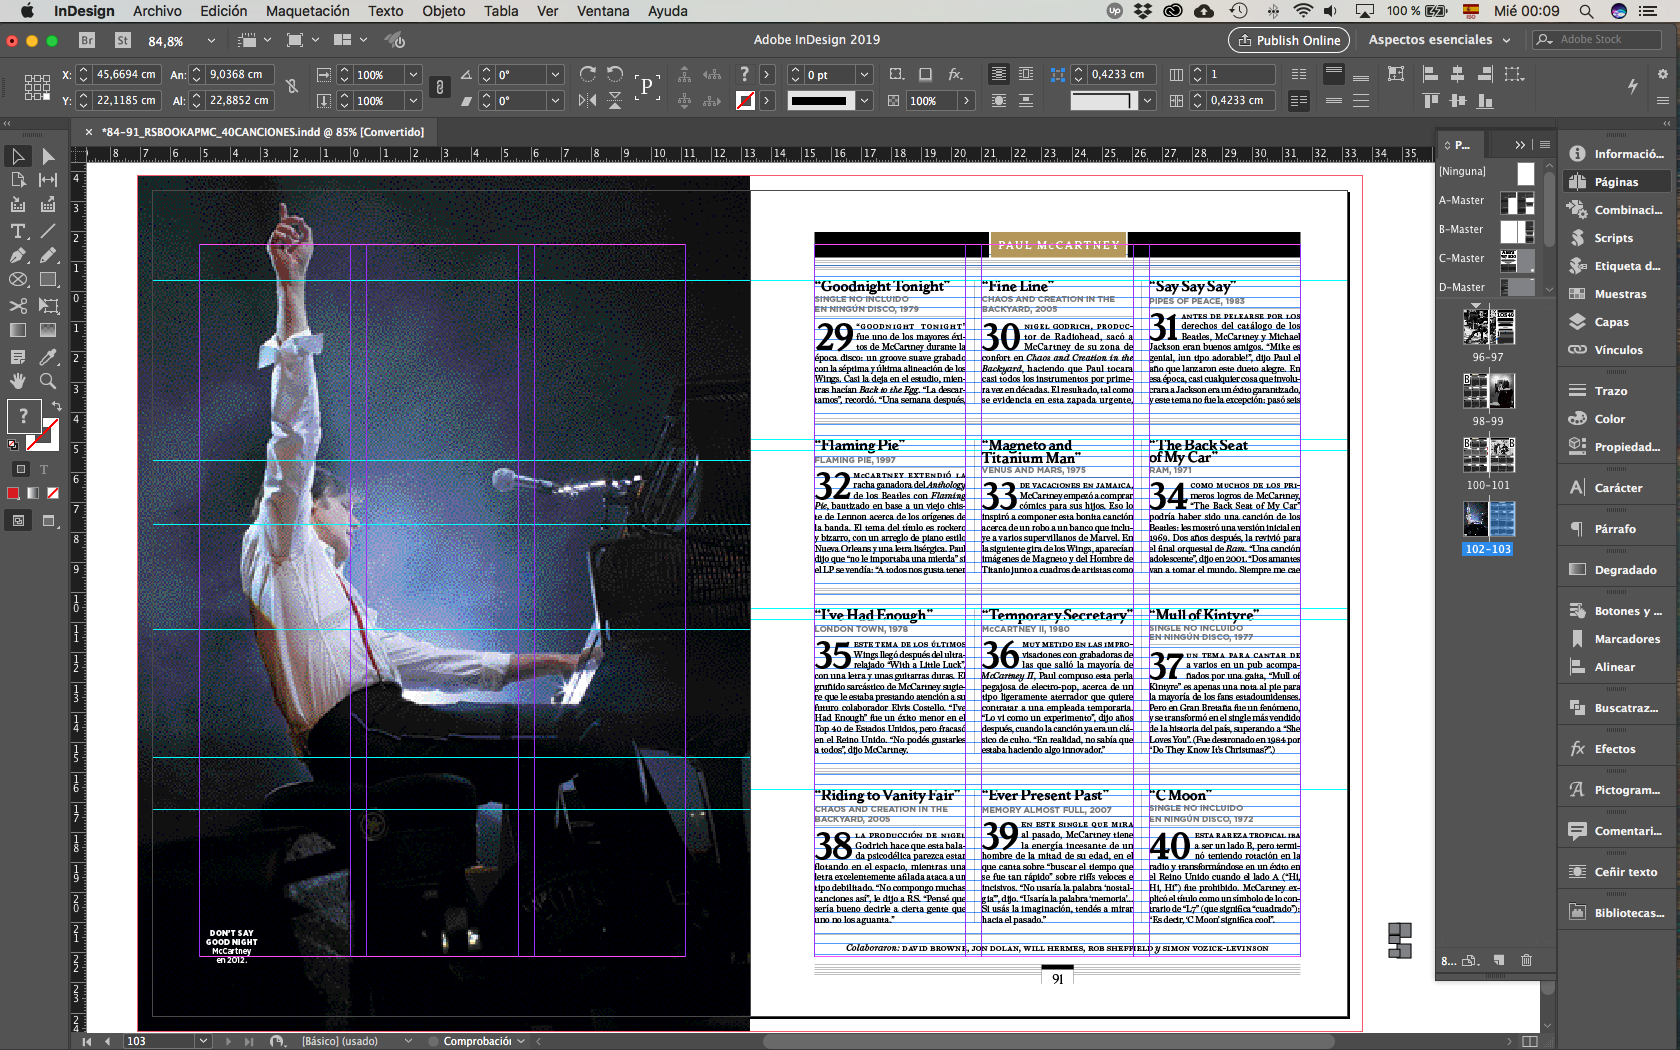Select the Direct Selection tool

point(47,156)
